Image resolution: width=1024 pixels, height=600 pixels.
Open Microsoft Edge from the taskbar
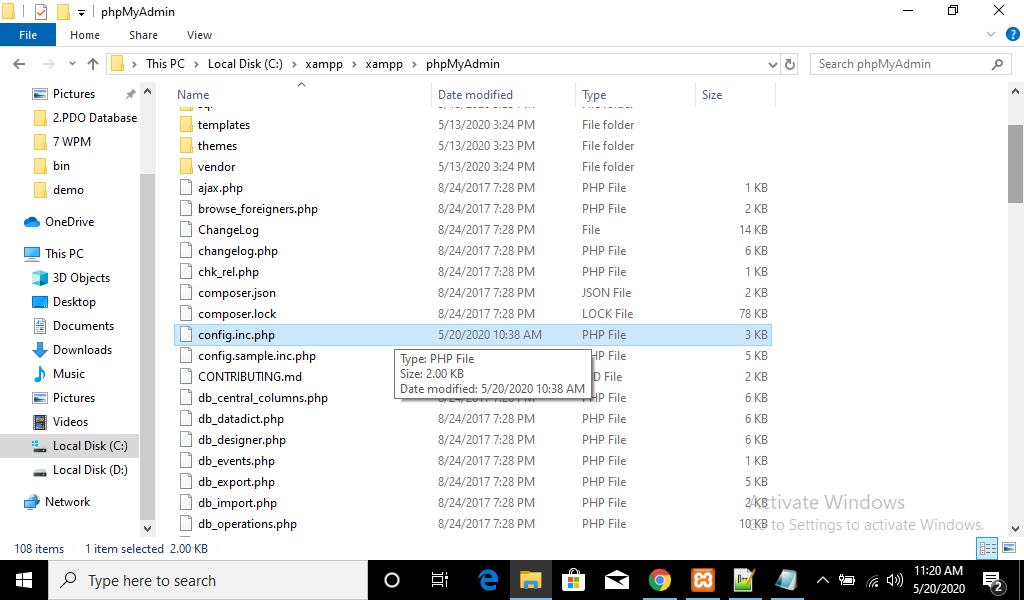point(488,580)
